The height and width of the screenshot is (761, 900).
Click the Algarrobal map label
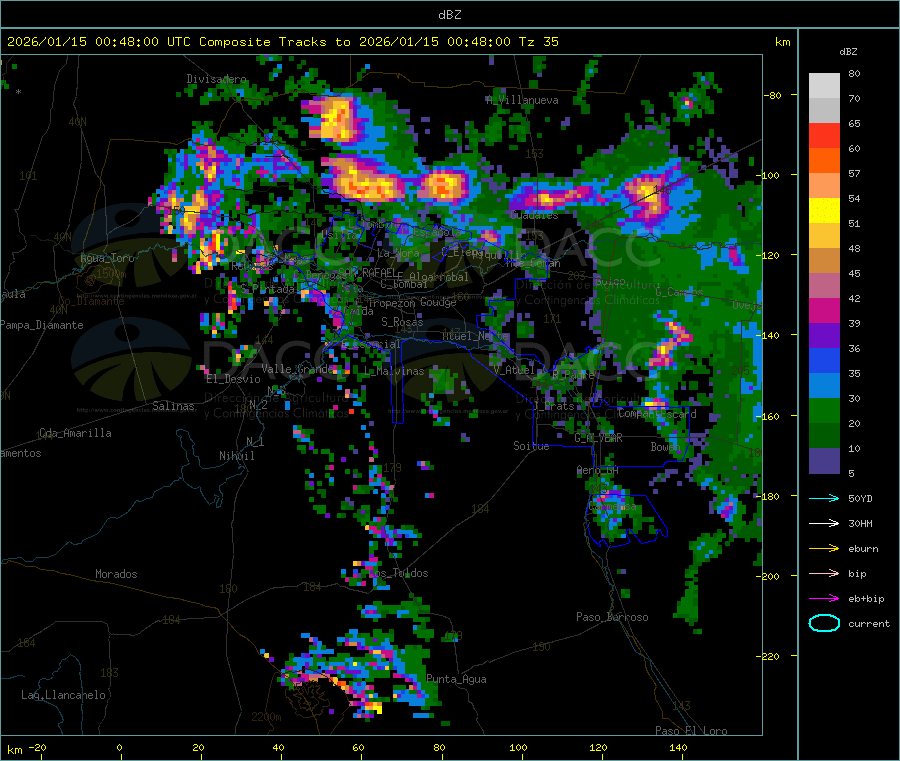point(439,277)
